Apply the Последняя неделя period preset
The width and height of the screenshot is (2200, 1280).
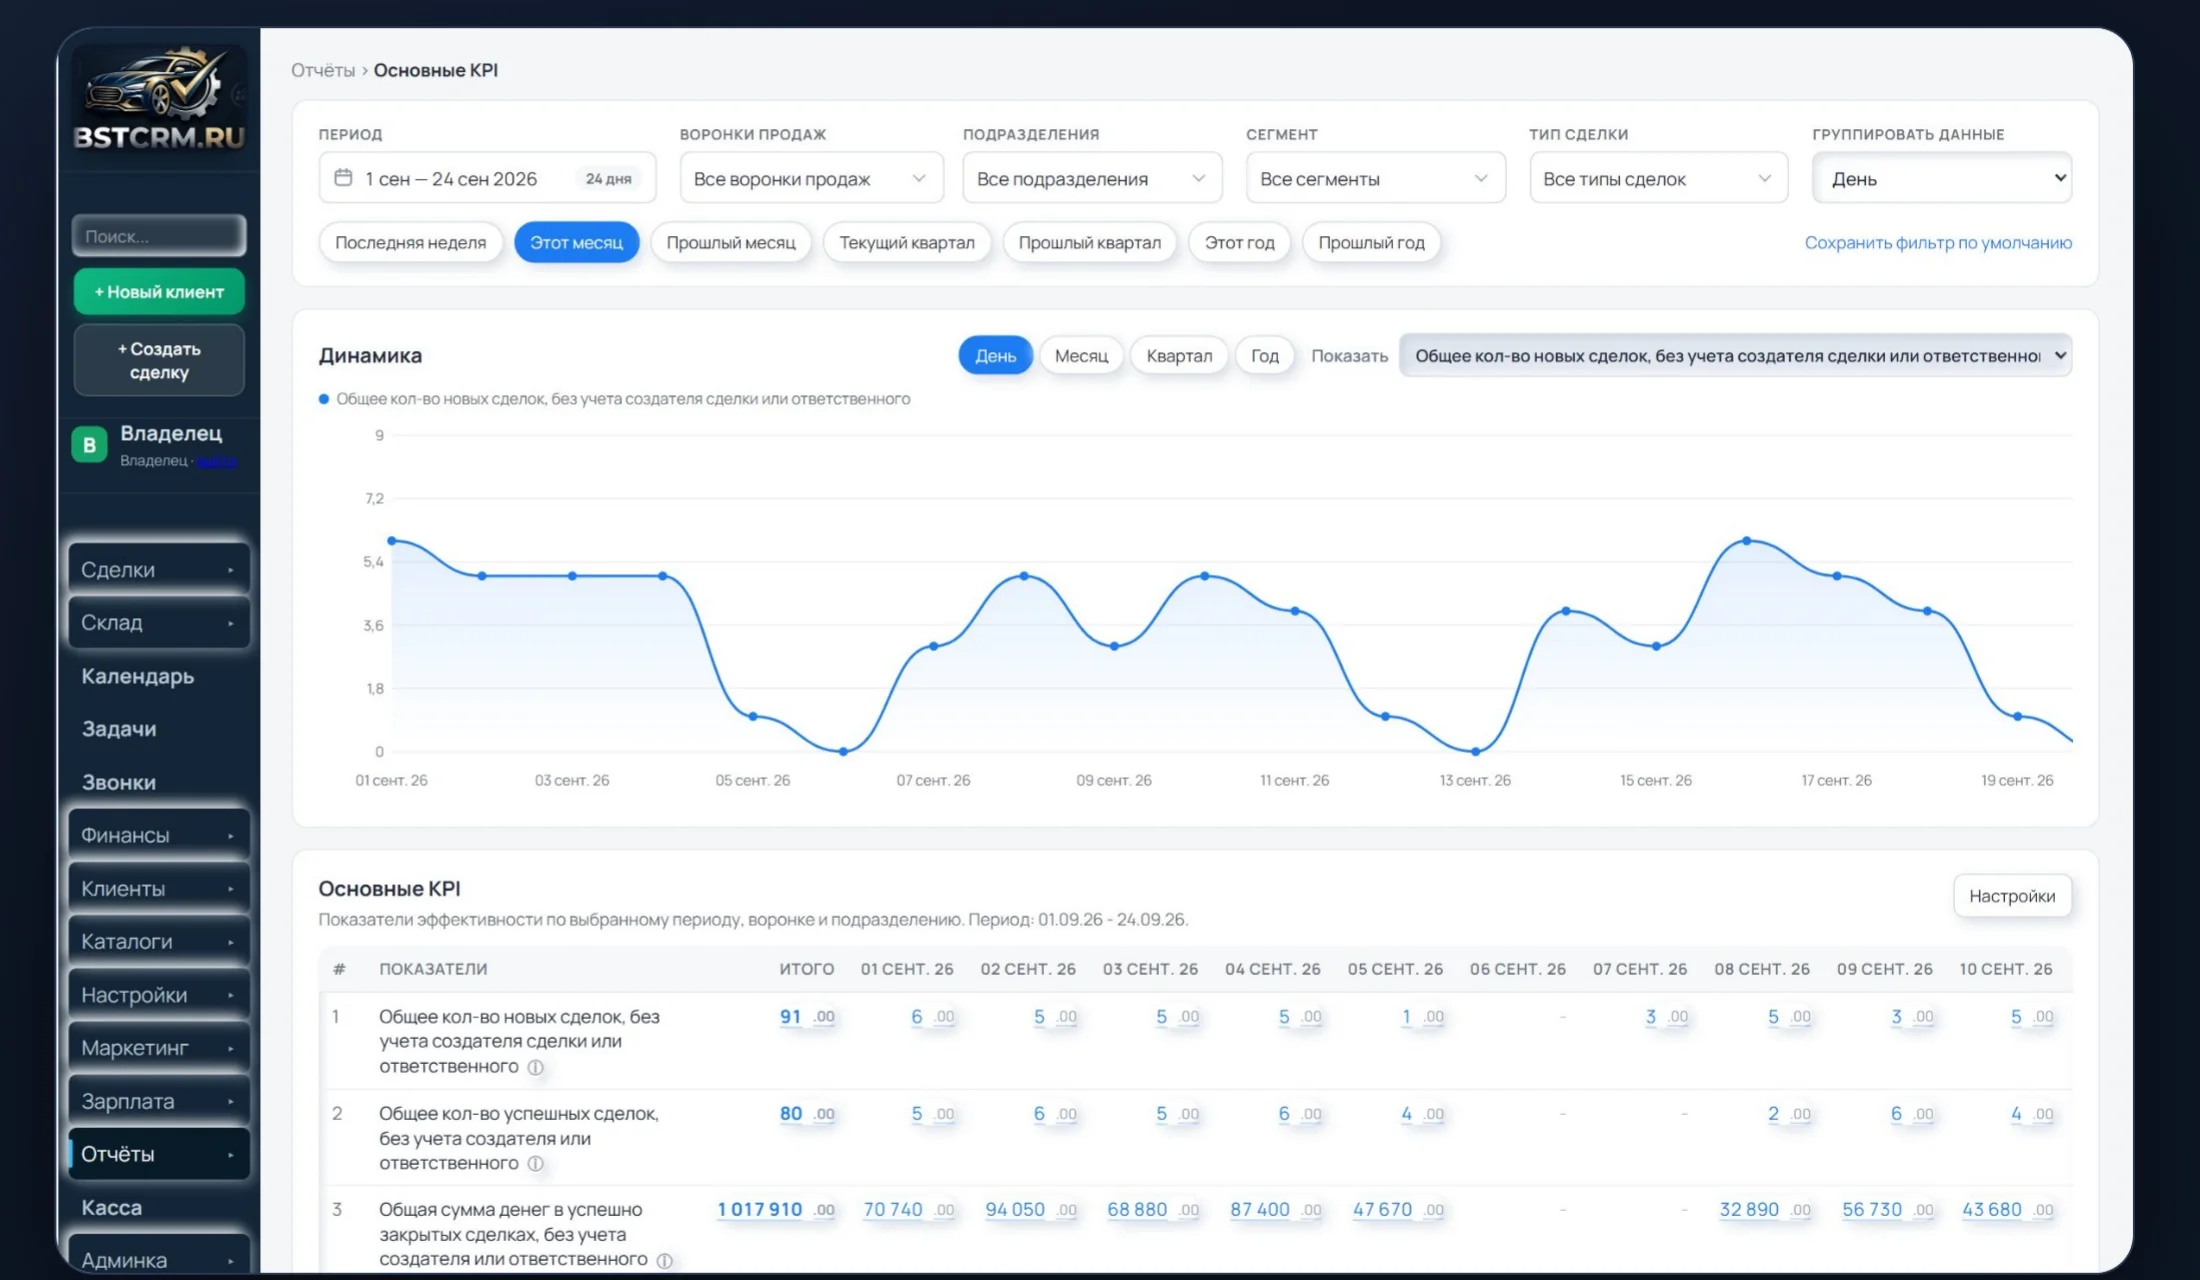point(410,243)
